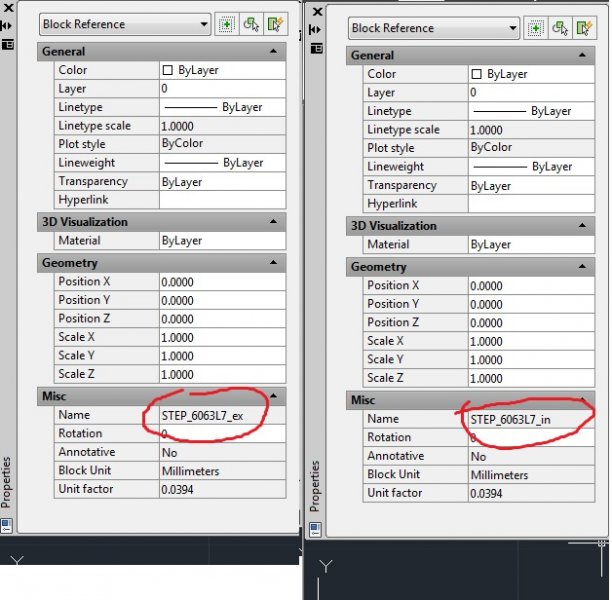Click bottom icon of left palette title bar

tap(7, 525)
